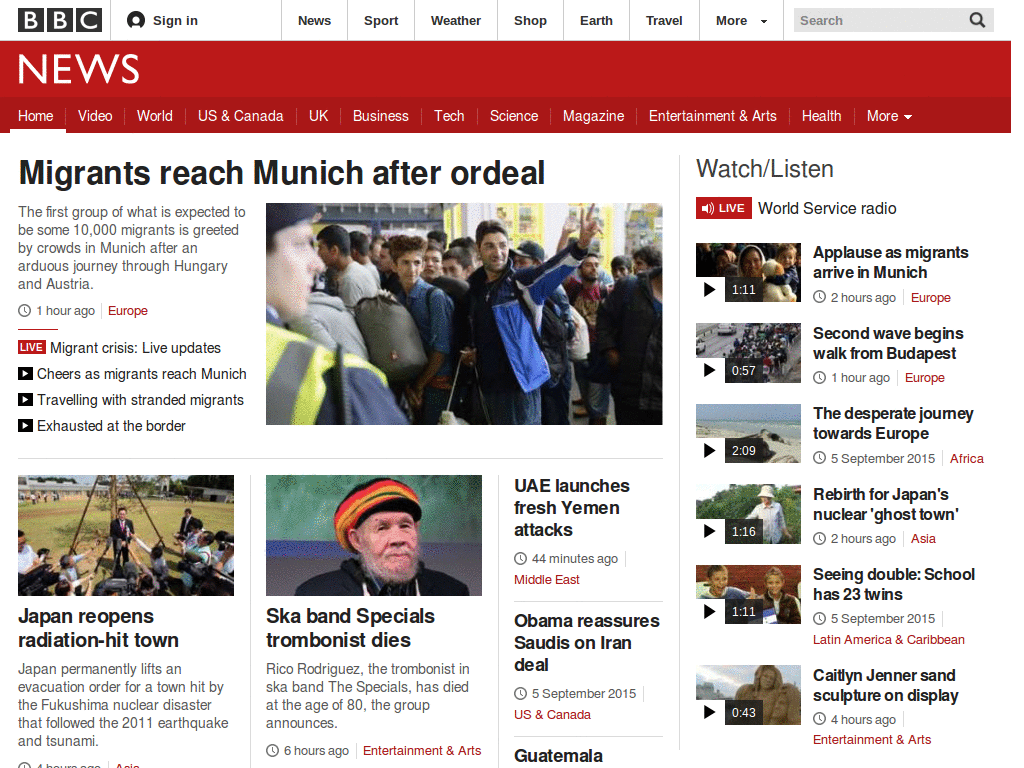1024x768 pixels.
Task: Open Exhausted at the border link
Action: (111, 426)
